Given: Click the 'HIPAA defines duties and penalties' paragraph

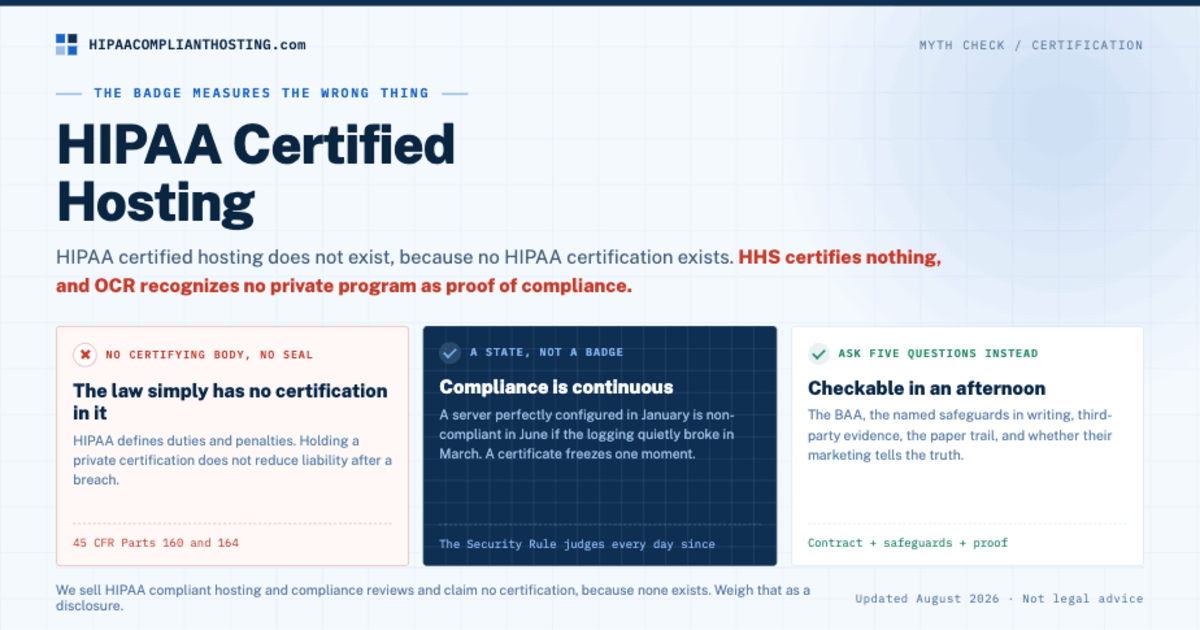Looking at the screenshot, I should (233, 460).
